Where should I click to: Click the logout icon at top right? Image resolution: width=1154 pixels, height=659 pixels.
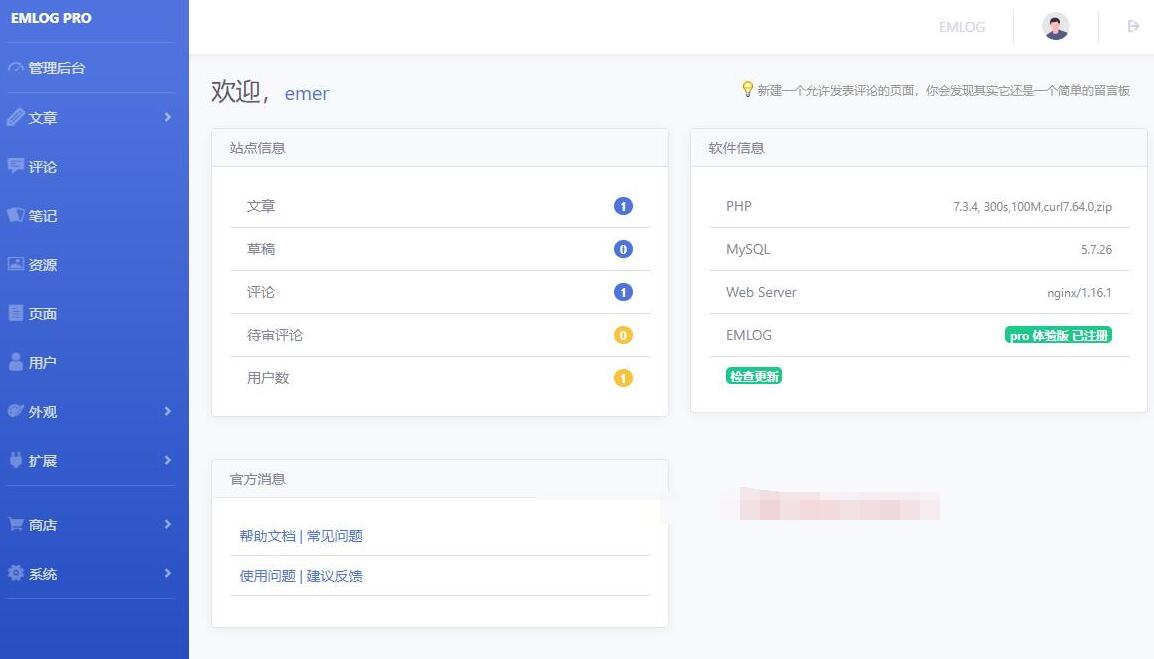[x=1132, y=26]
